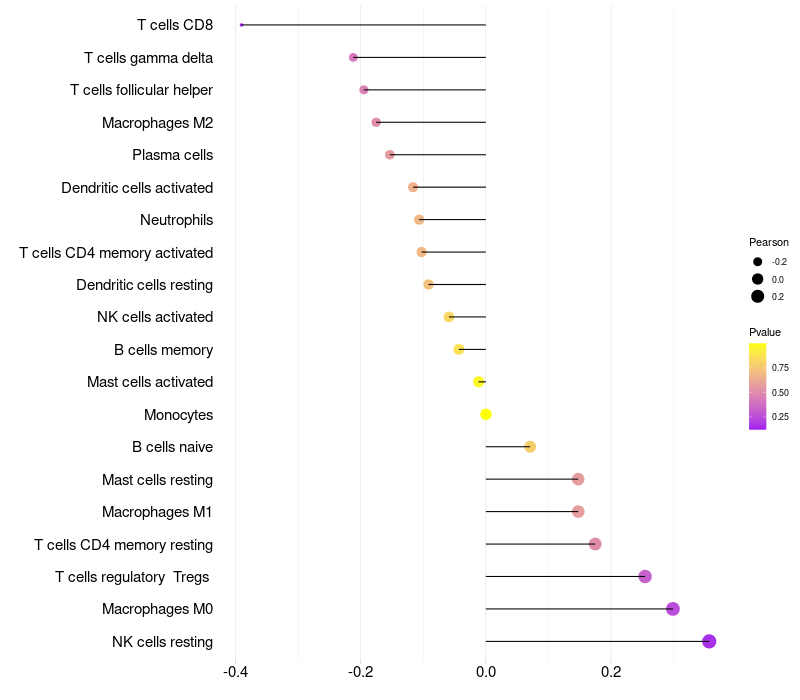Click the Dendritic cells resting dot
This screenshot has height=700, width=800.
[429, 284]
